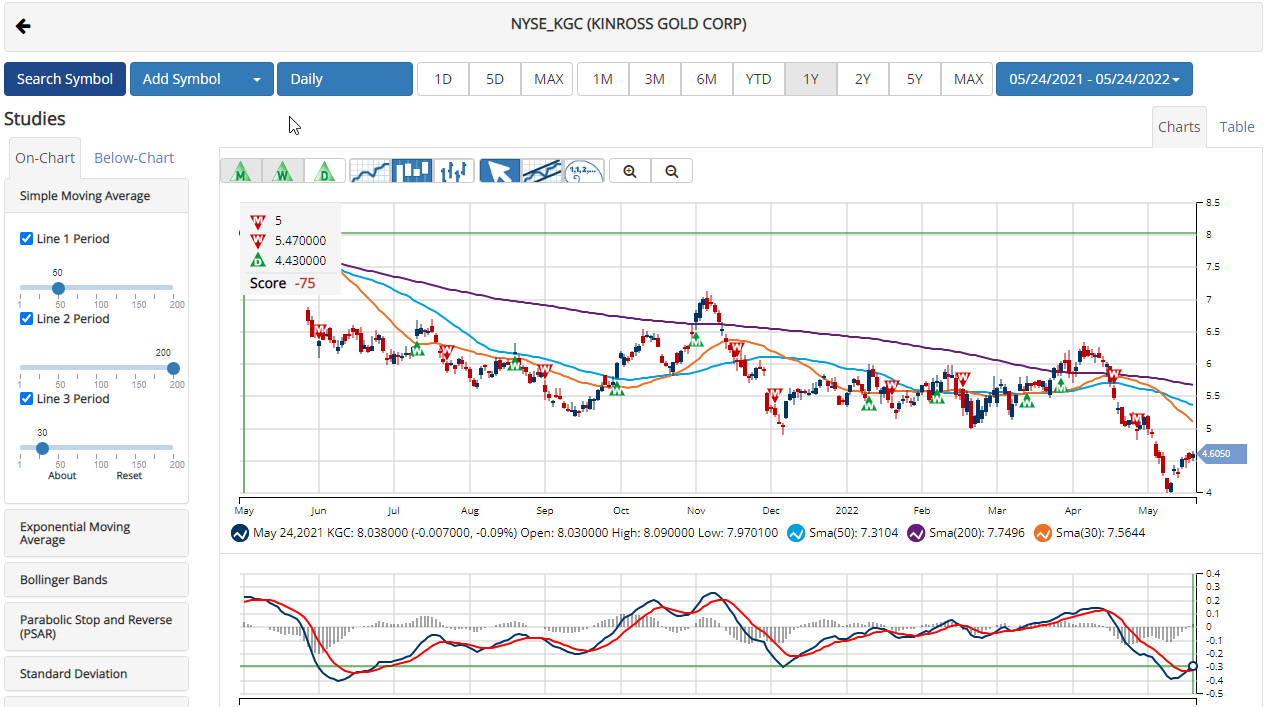
Task: Toggle daily trade triangles (D)
Action: pos(325,171)
